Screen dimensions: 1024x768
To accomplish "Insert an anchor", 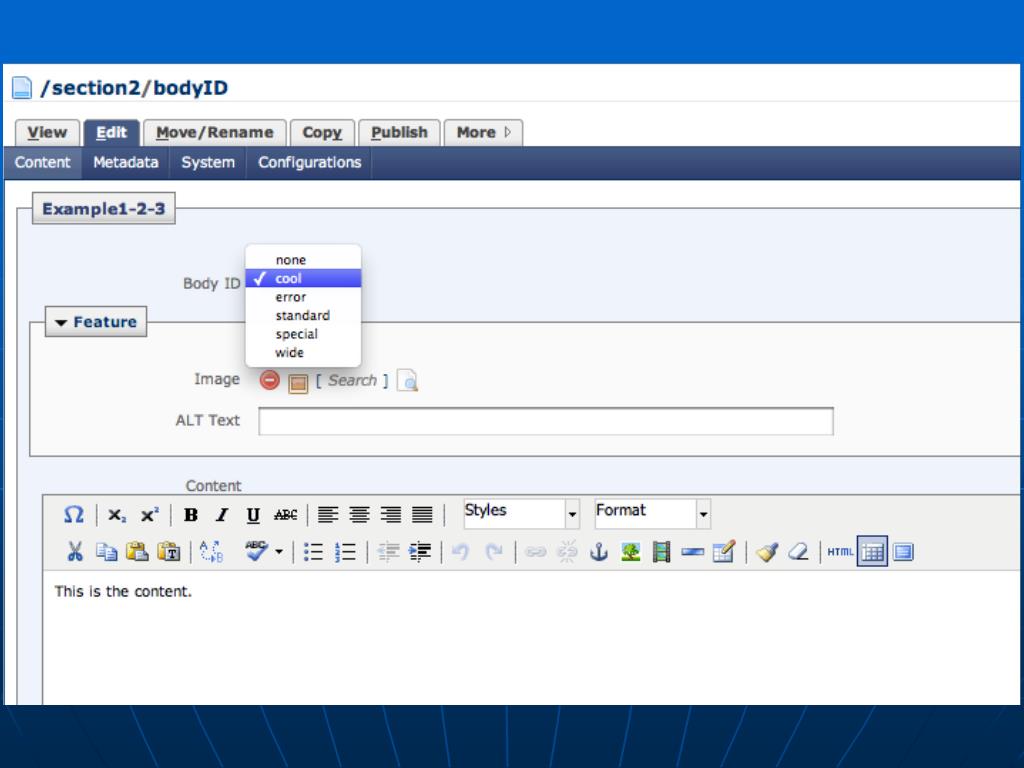I will tap(599, 552).
